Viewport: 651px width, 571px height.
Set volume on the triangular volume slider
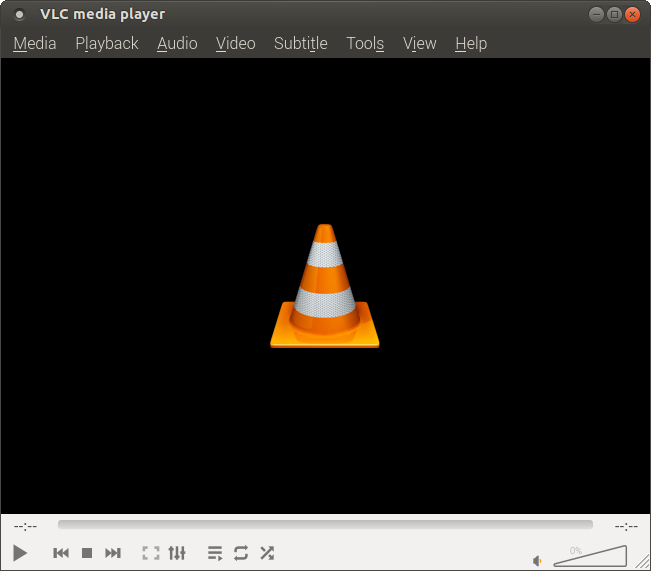[590, 556]
